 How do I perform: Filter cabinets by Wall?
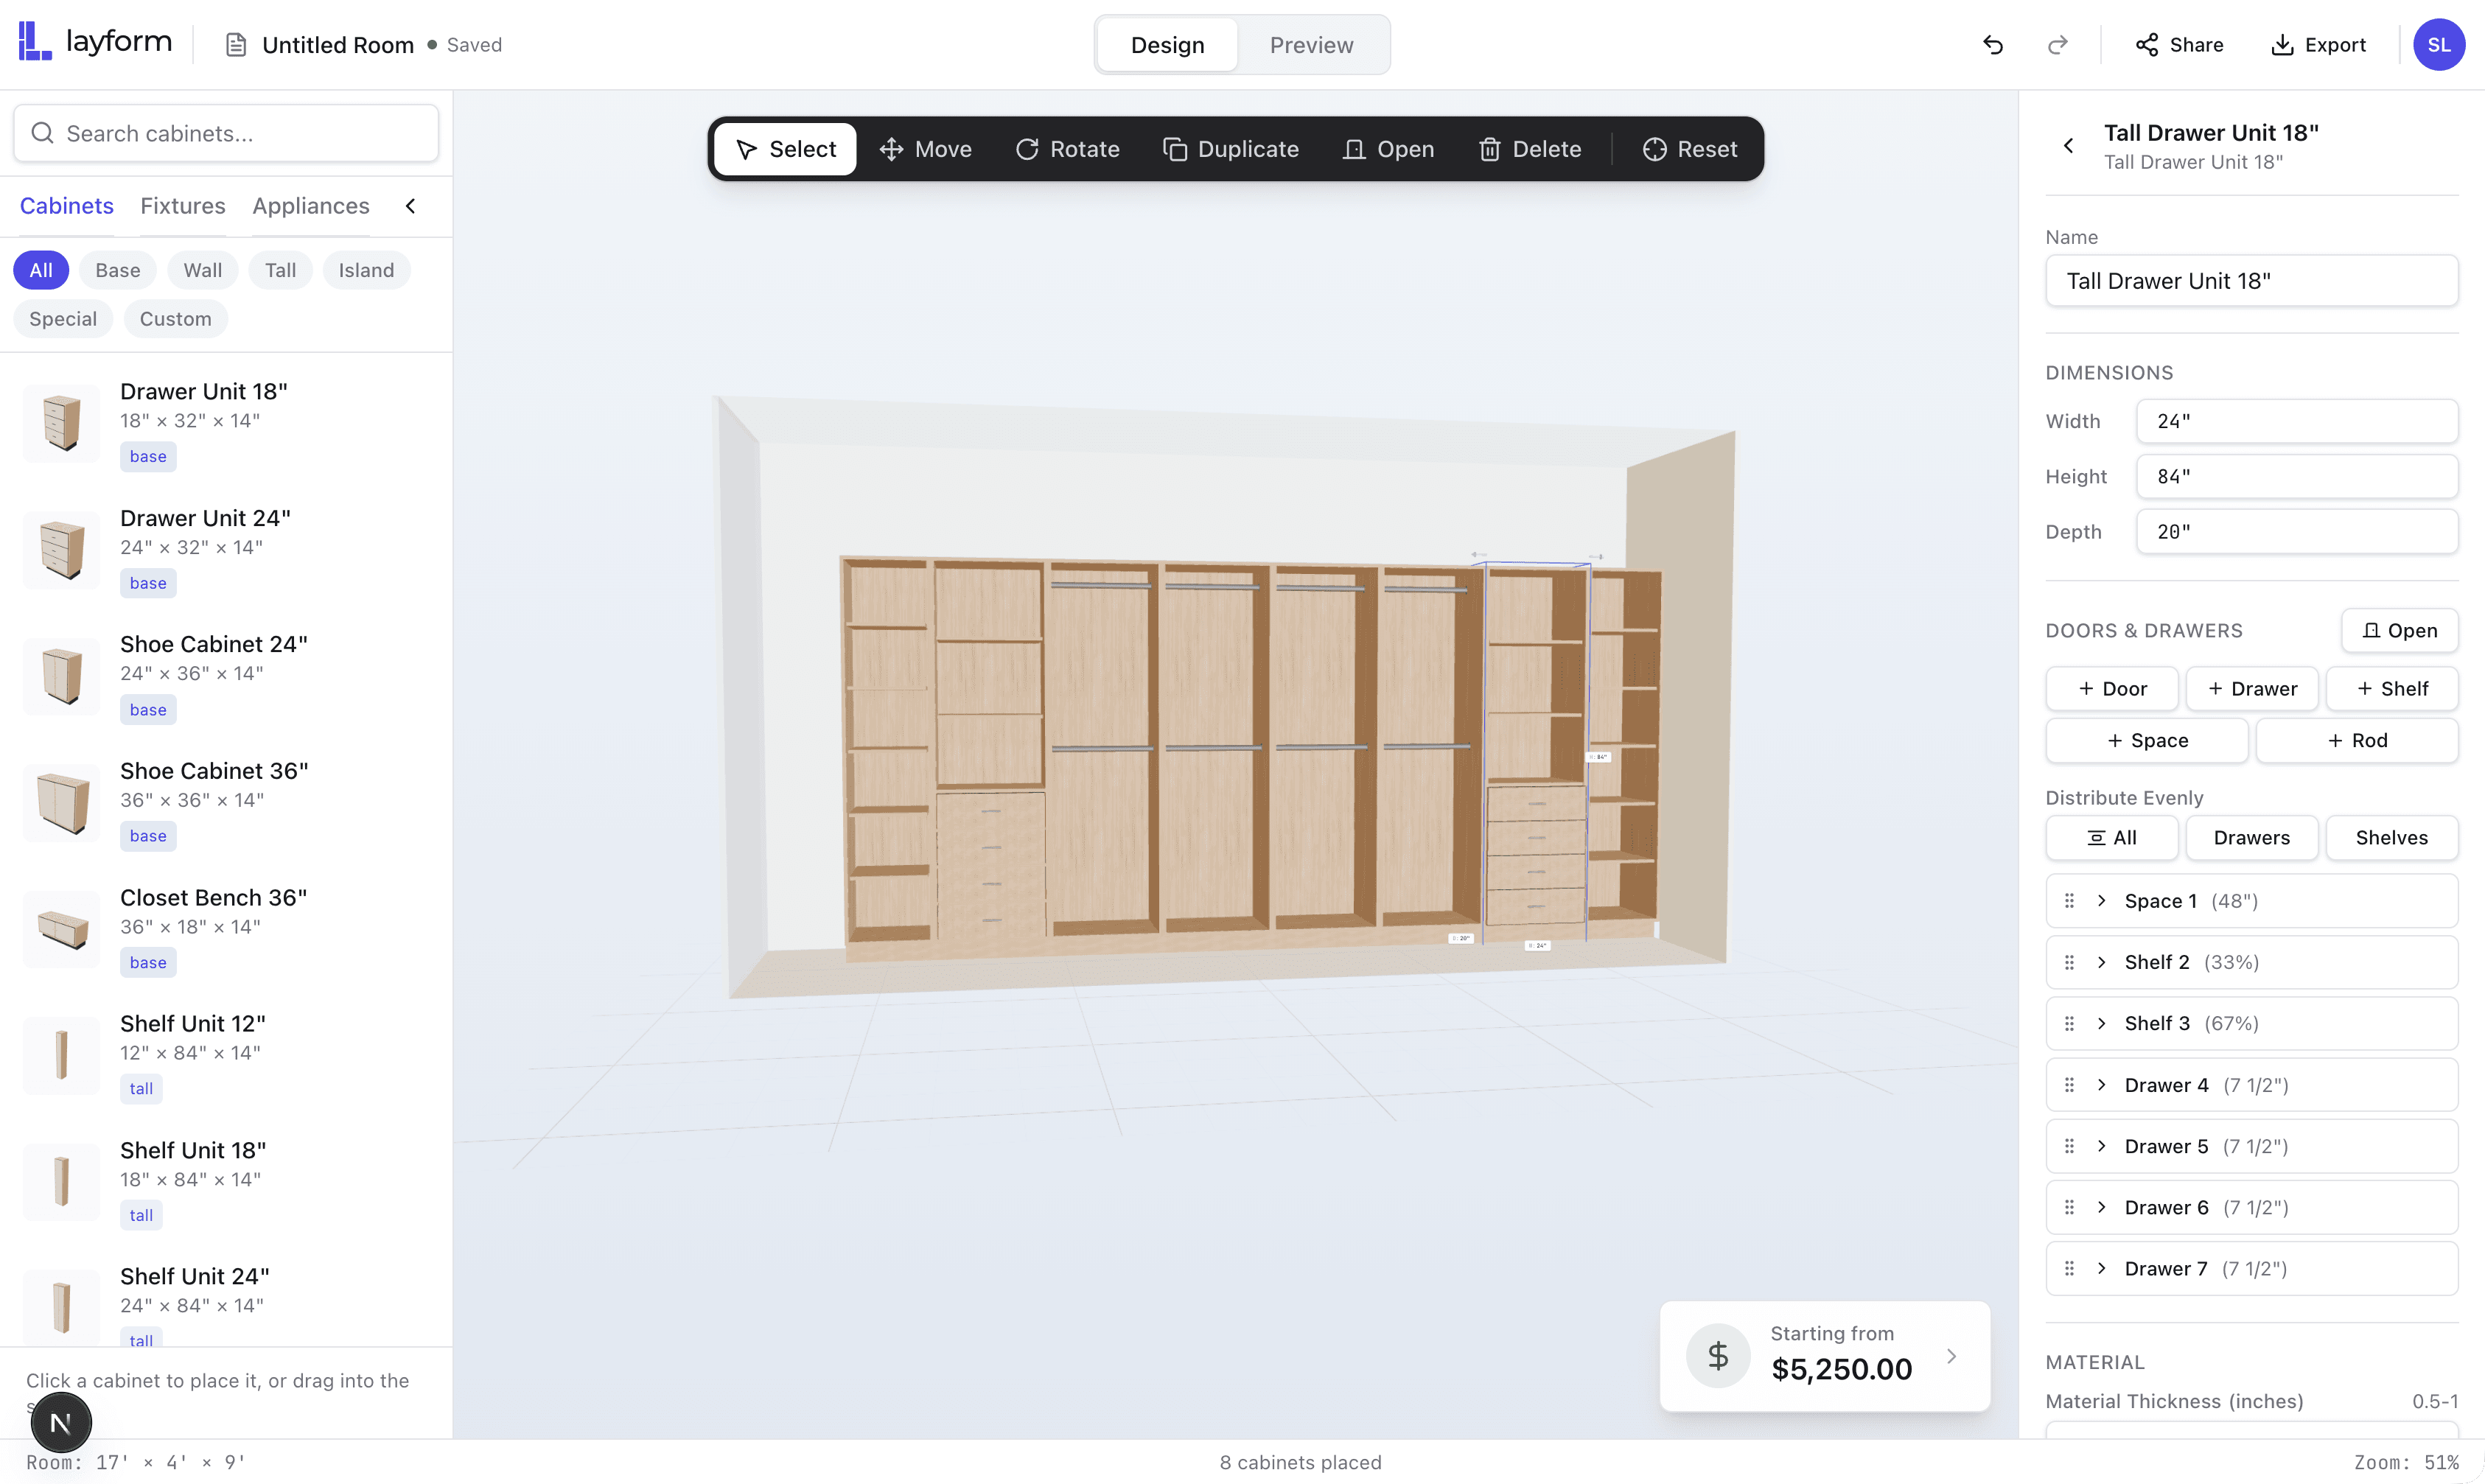pos(203,270)
